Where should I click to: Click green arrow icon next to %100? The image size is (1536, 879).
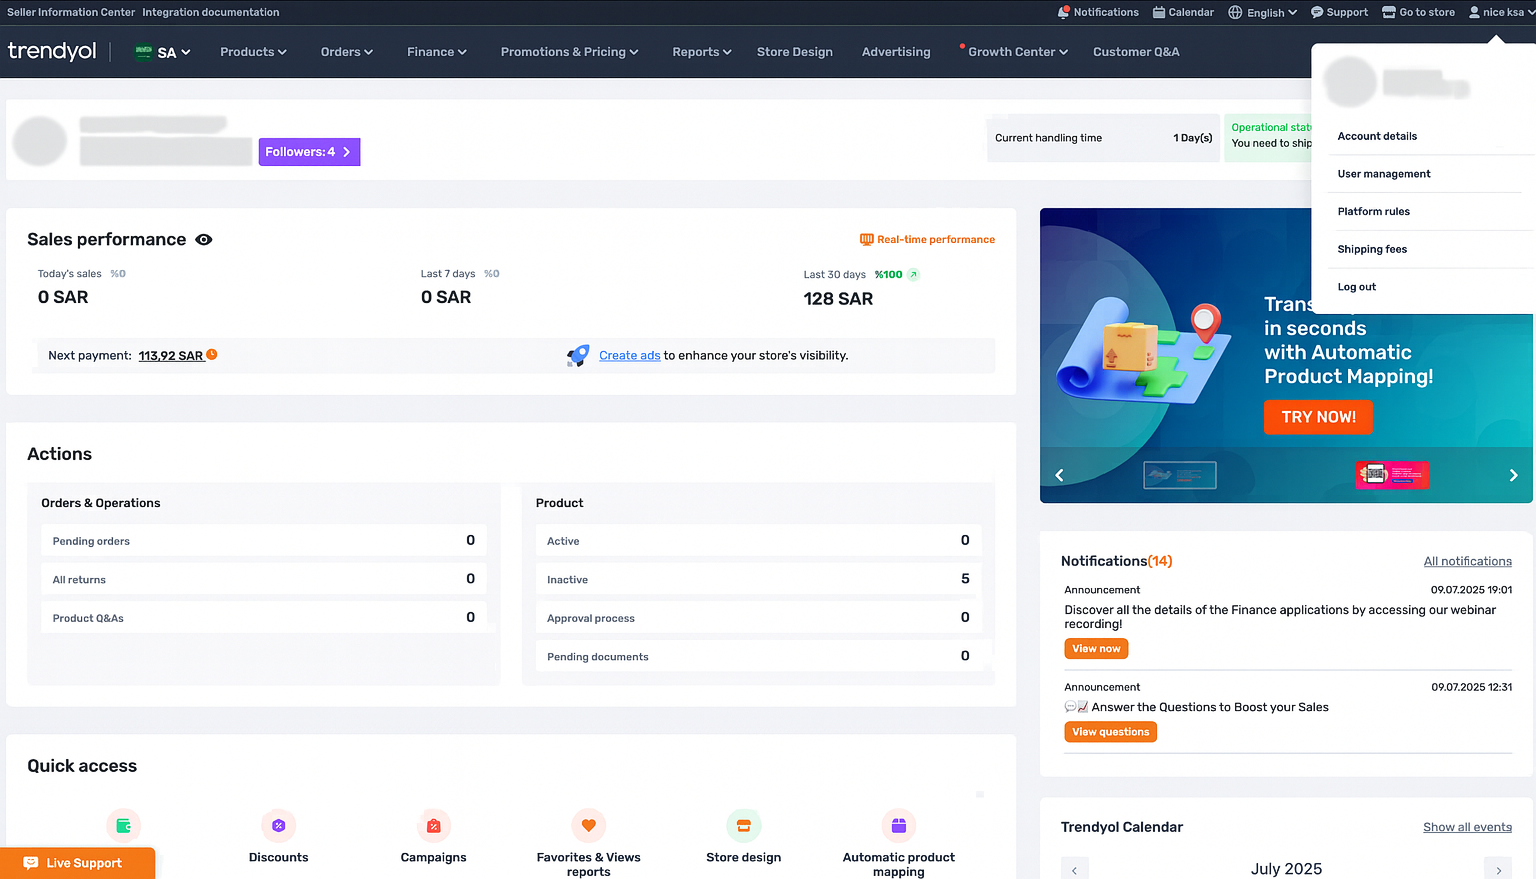point(913,274)
